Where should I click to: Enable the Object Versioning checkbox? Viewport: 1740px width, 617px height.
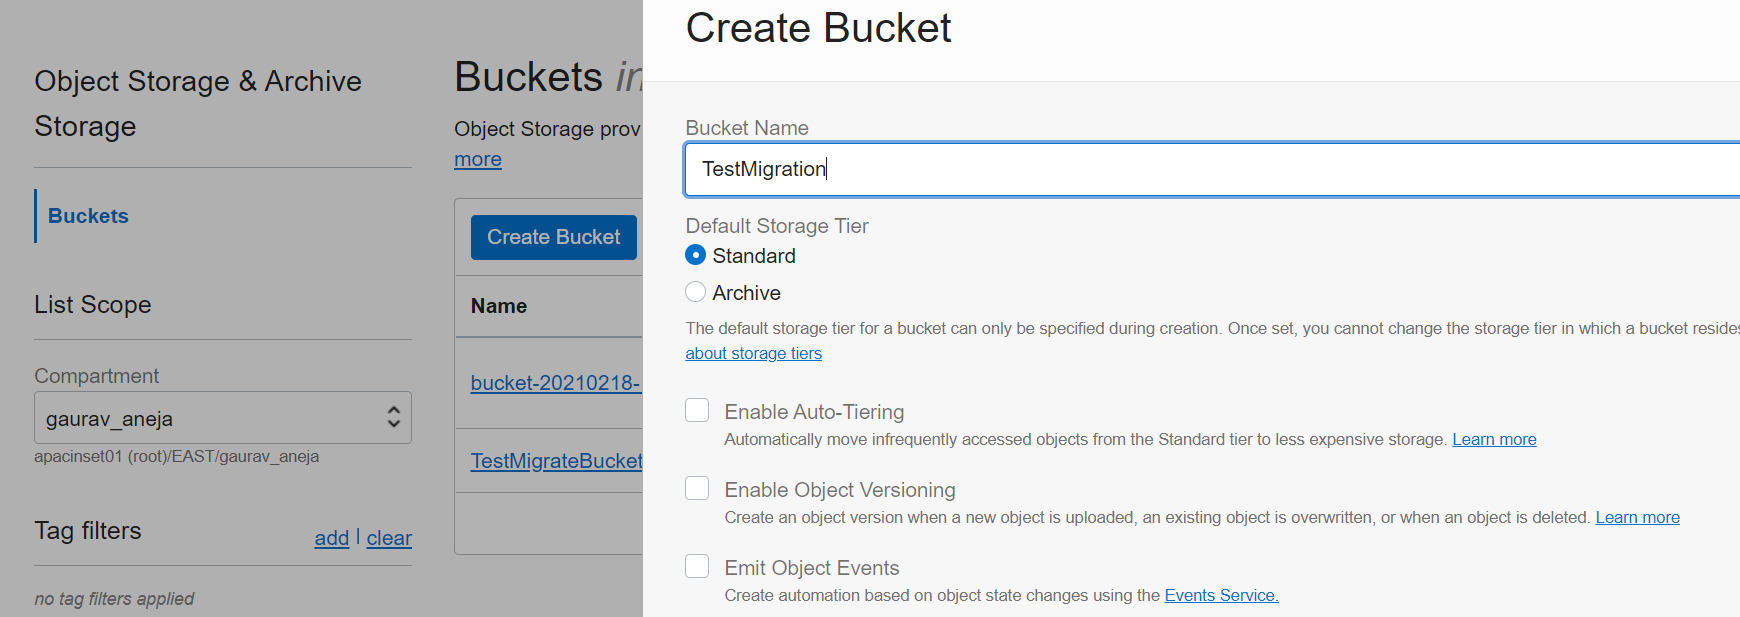tap(697, 488)
